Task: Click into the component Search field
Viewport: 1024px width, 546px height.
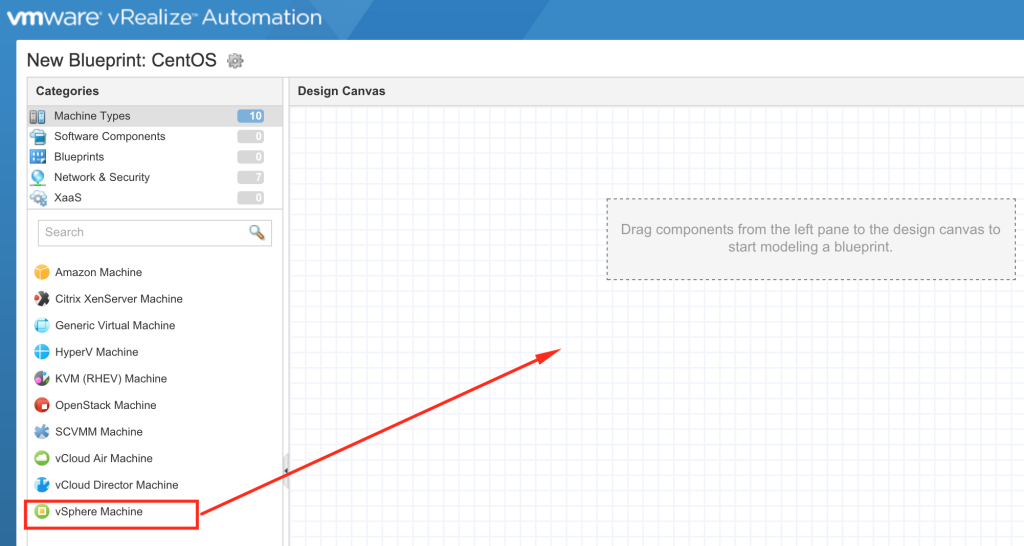Action: coord(140,232)
